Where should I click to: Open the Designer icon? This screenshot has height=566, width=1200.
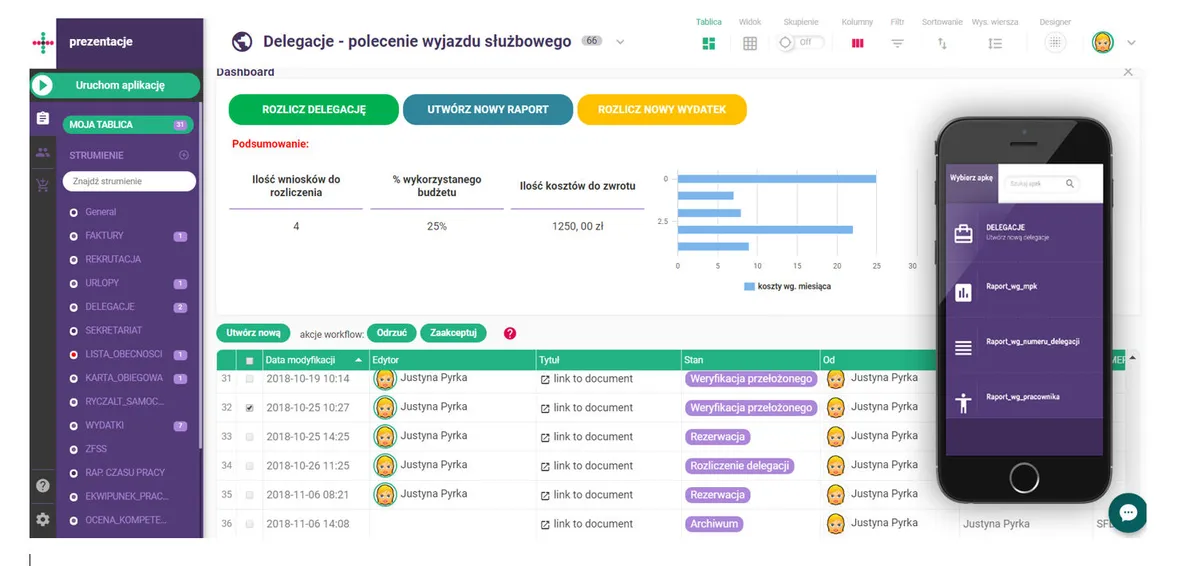1055,43
